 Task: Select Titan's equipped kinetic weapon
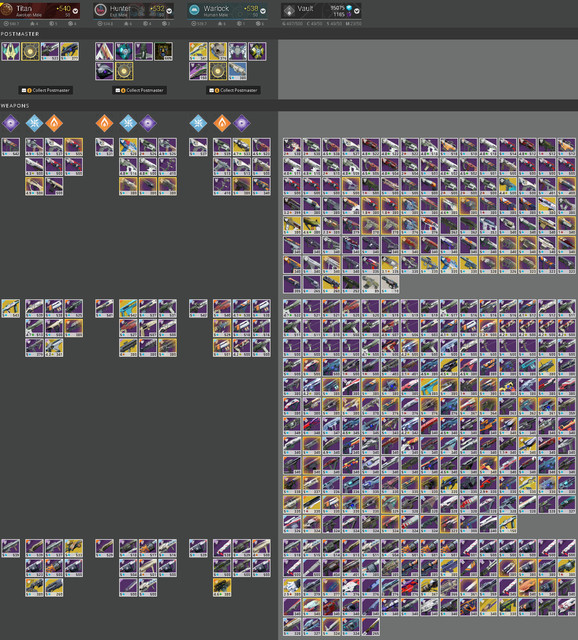pyautogui.click(x=11, y=147)
